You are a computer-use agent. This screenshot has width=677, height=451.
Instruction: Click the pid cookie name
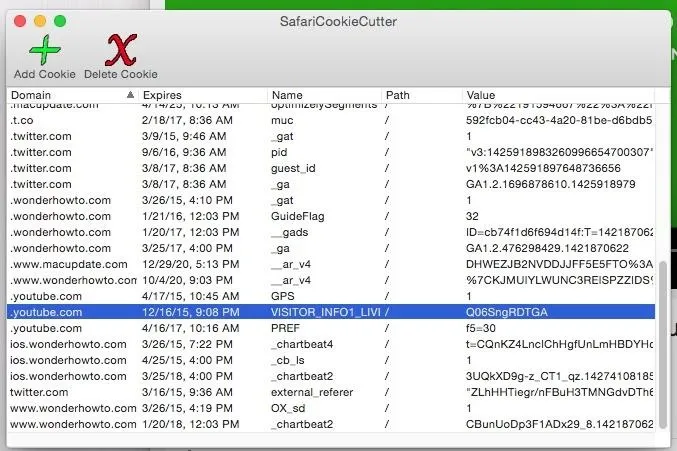point(279,152)
